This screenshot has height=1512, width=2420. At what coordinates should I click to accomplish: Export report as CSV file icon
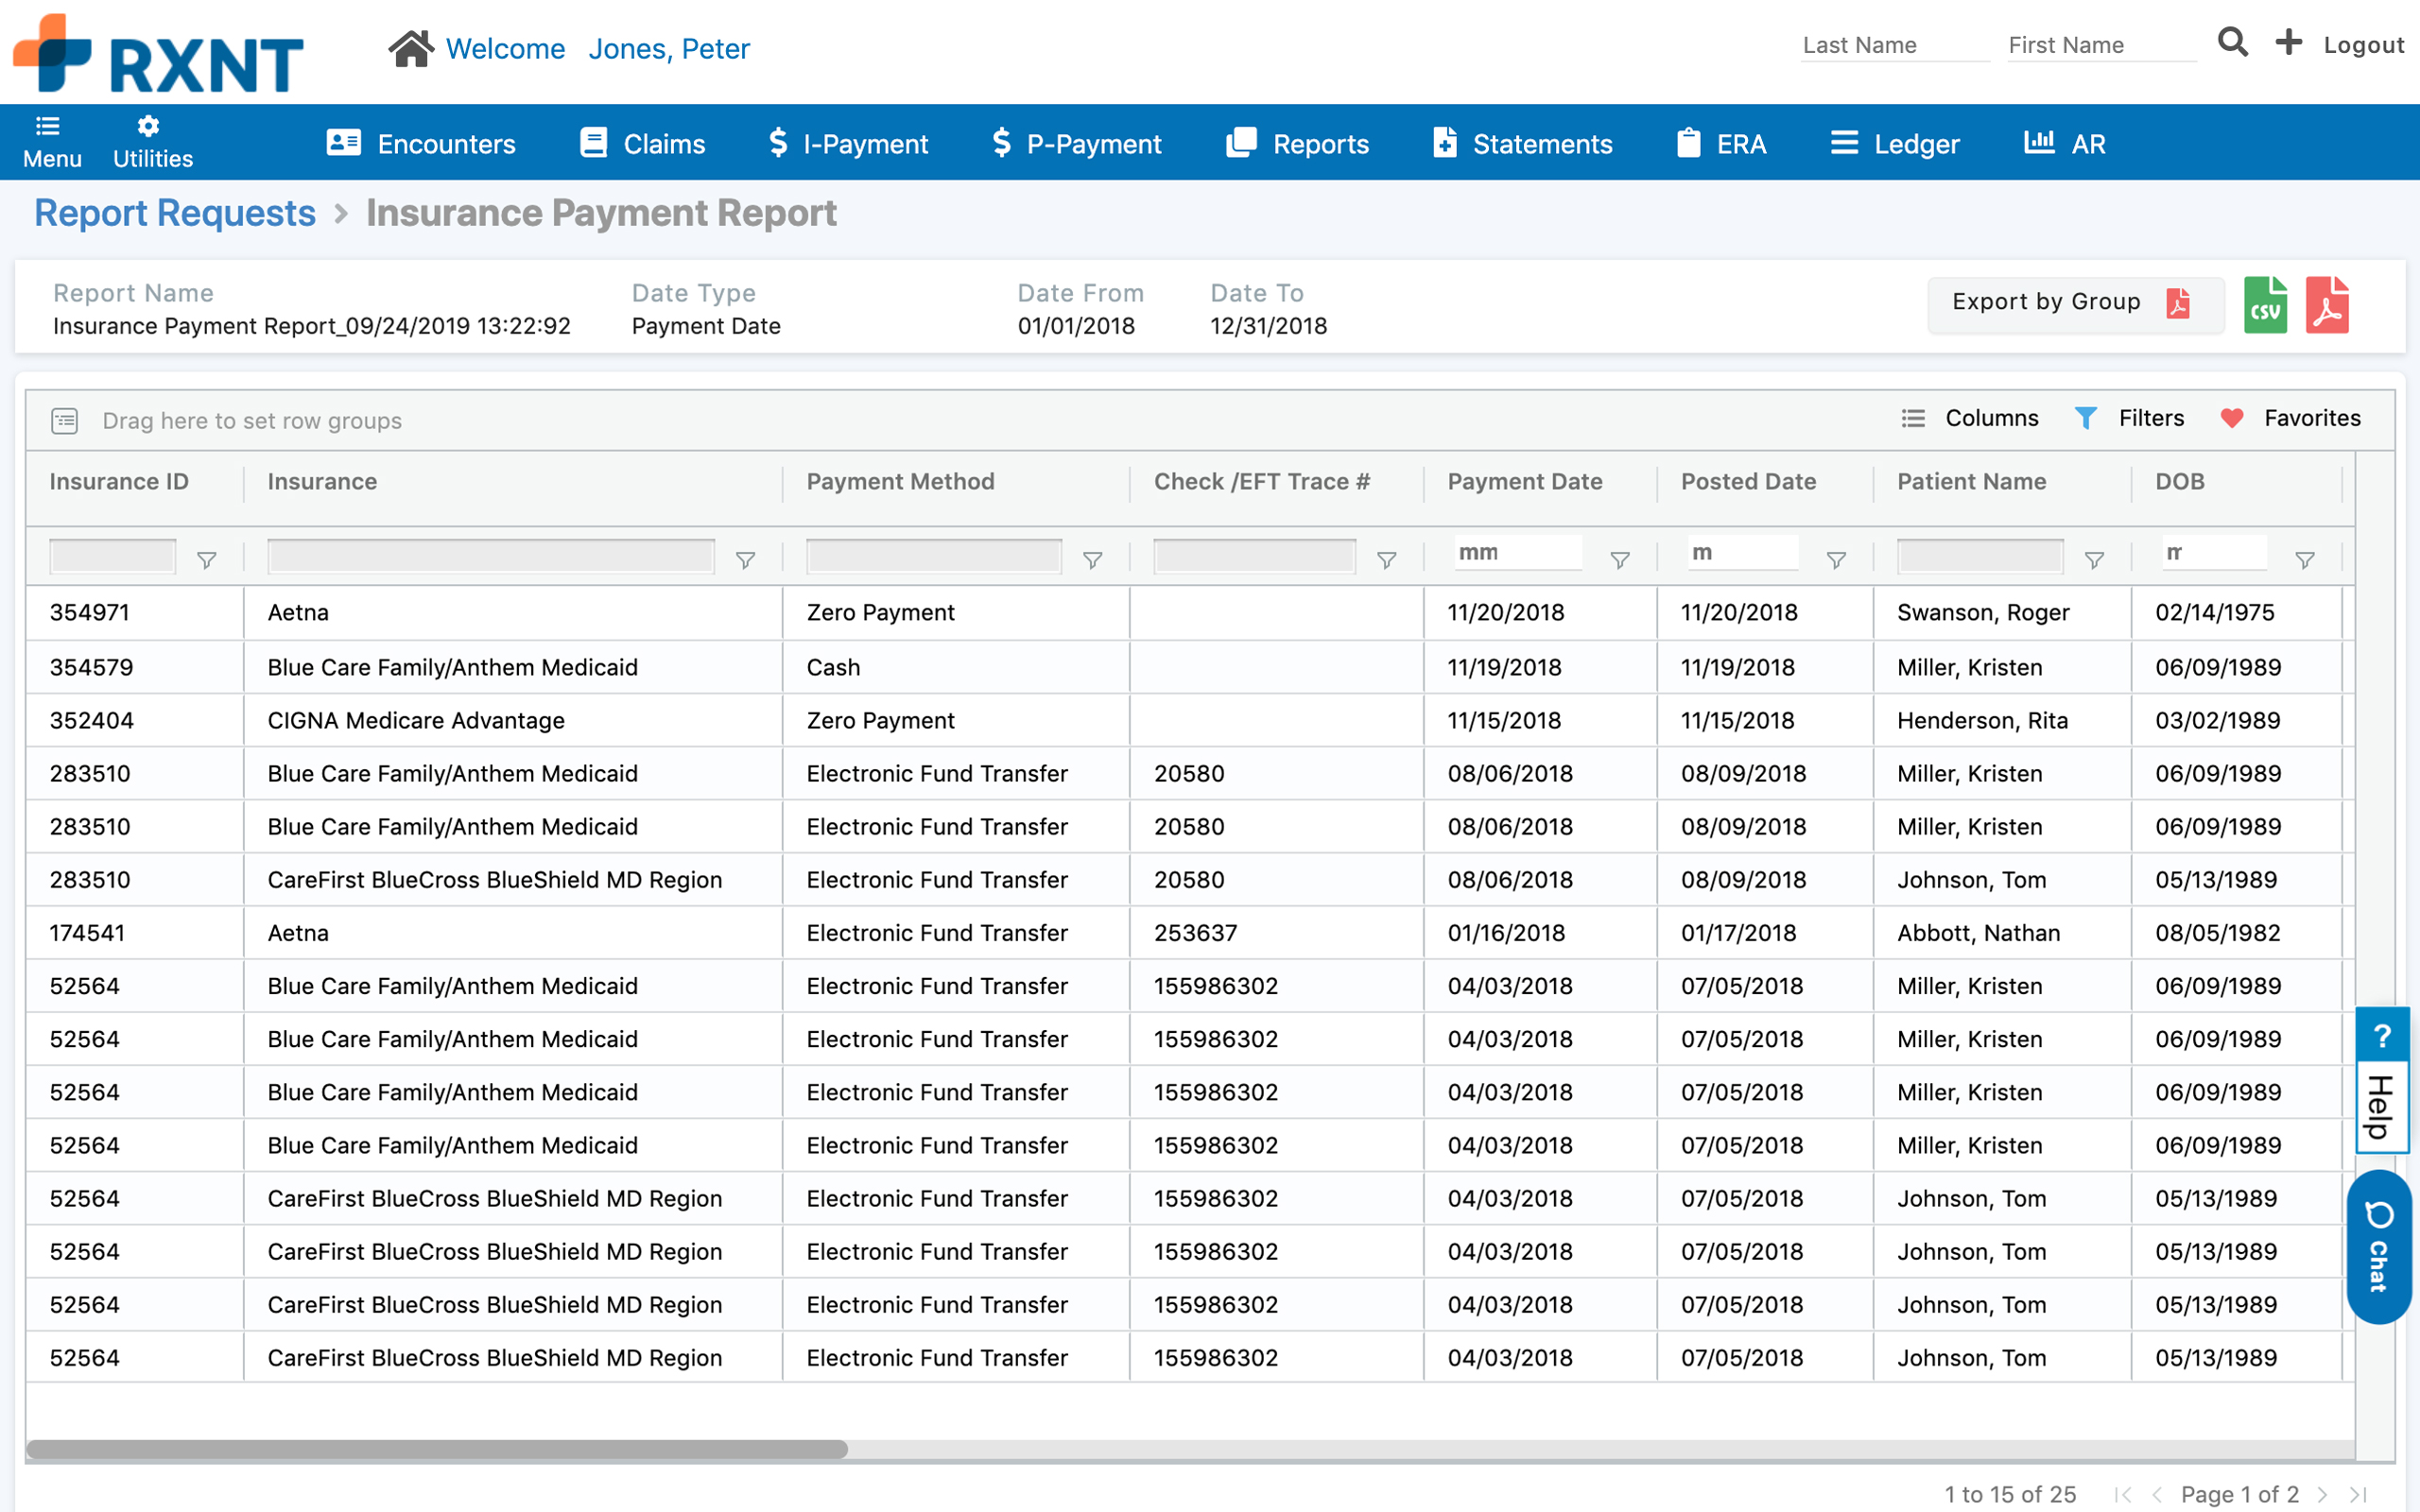pos(2265,306)
